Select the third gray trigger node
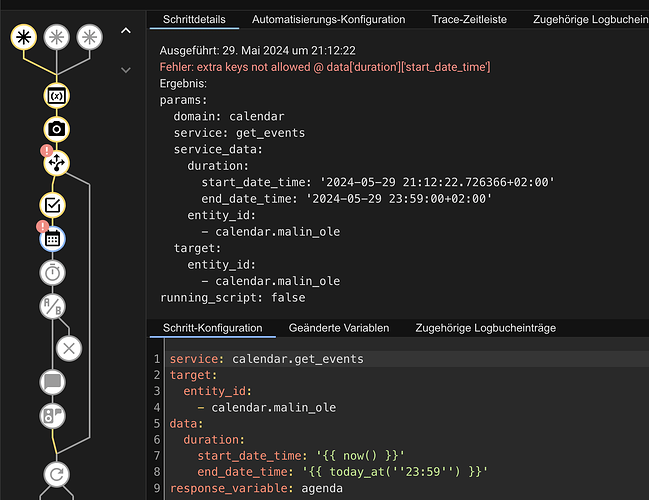649x500 pixels. [89, 37]
